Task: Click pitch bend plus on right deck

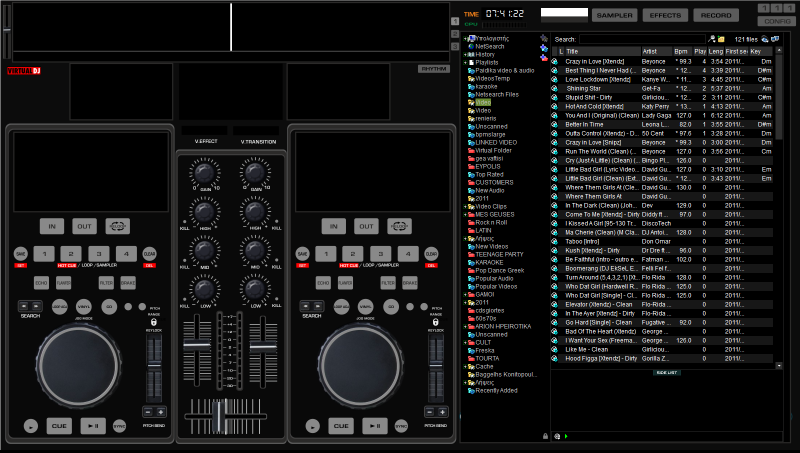Action: click(442, 412)
